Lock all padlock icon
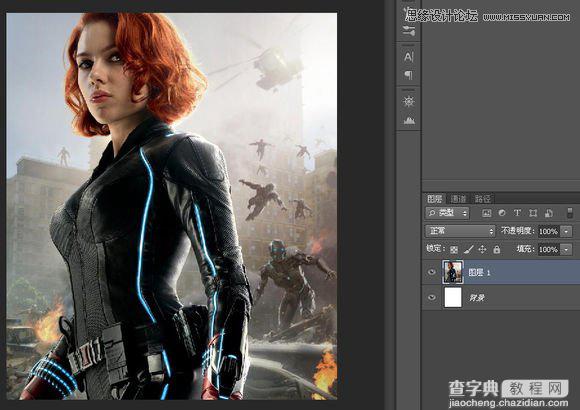580x410 pixels. click(496, 249)
